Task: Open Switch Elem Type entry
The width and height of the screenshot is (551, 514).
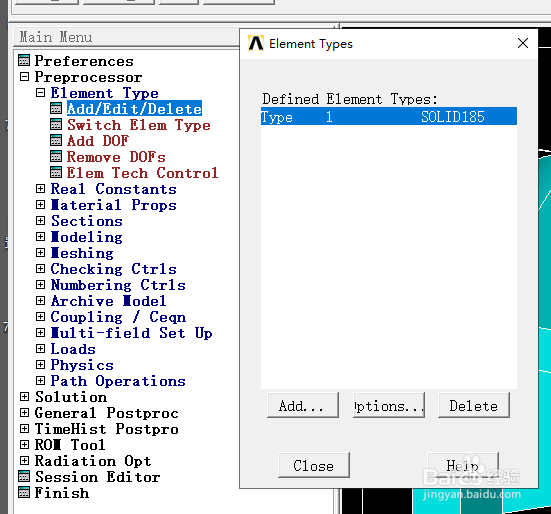Action: 139,125
